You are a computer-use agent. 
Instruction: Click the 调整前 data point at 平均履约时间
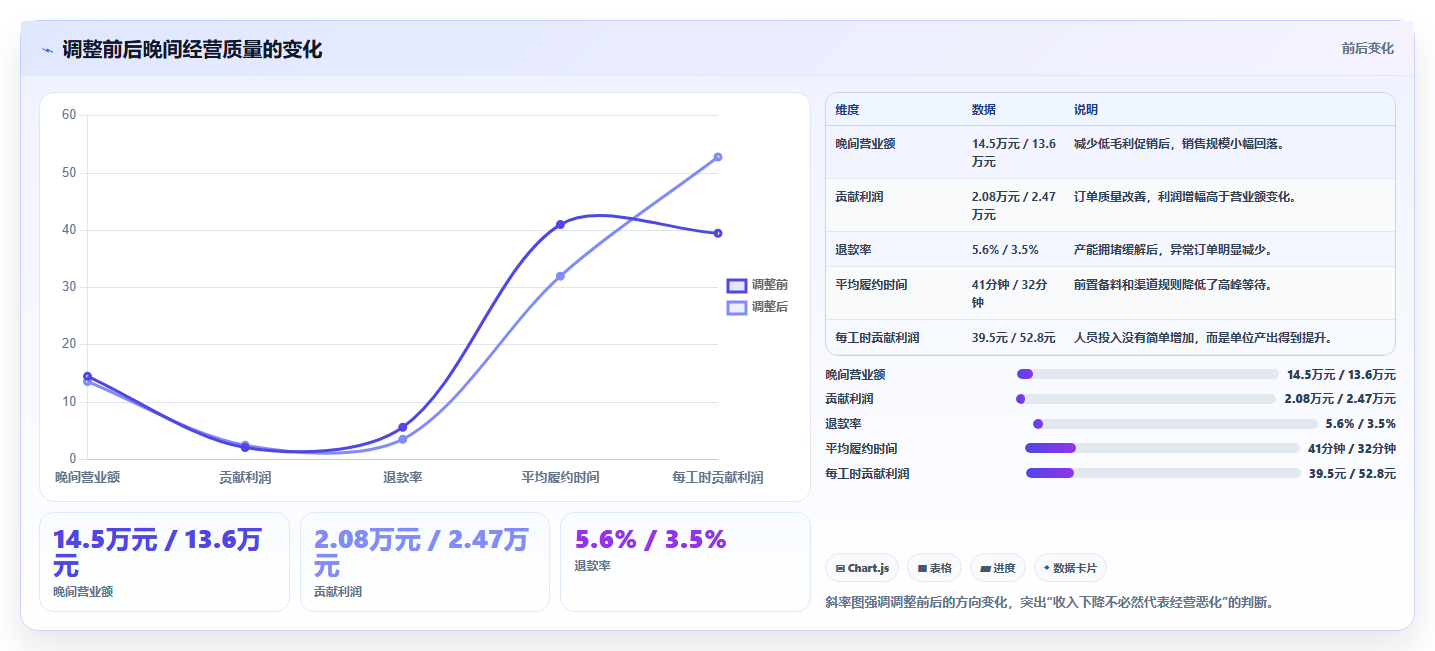[560, 224]
